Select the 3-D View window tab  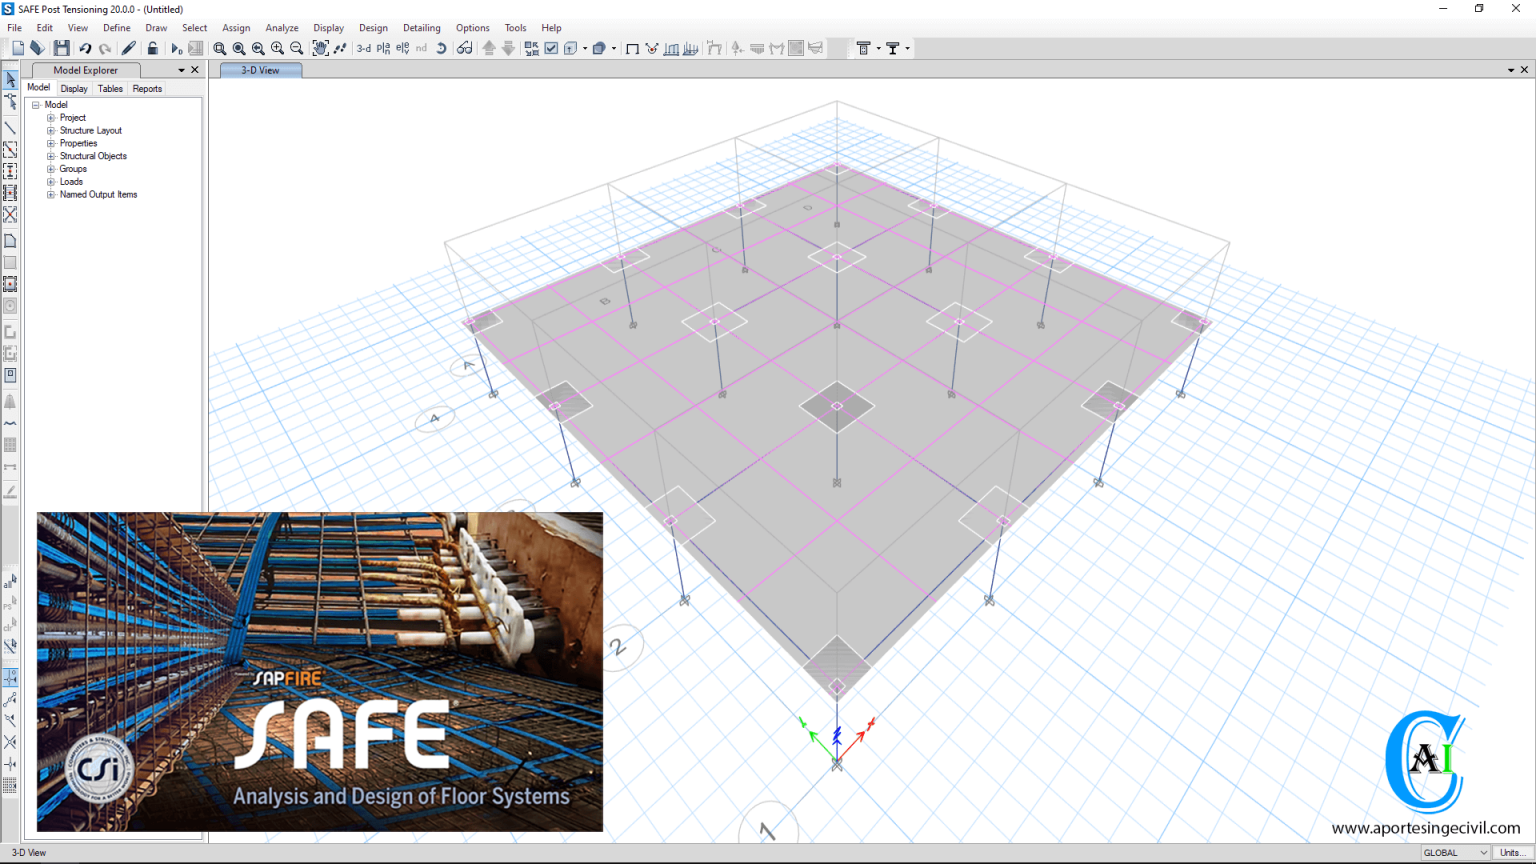(x=260, y=70)
